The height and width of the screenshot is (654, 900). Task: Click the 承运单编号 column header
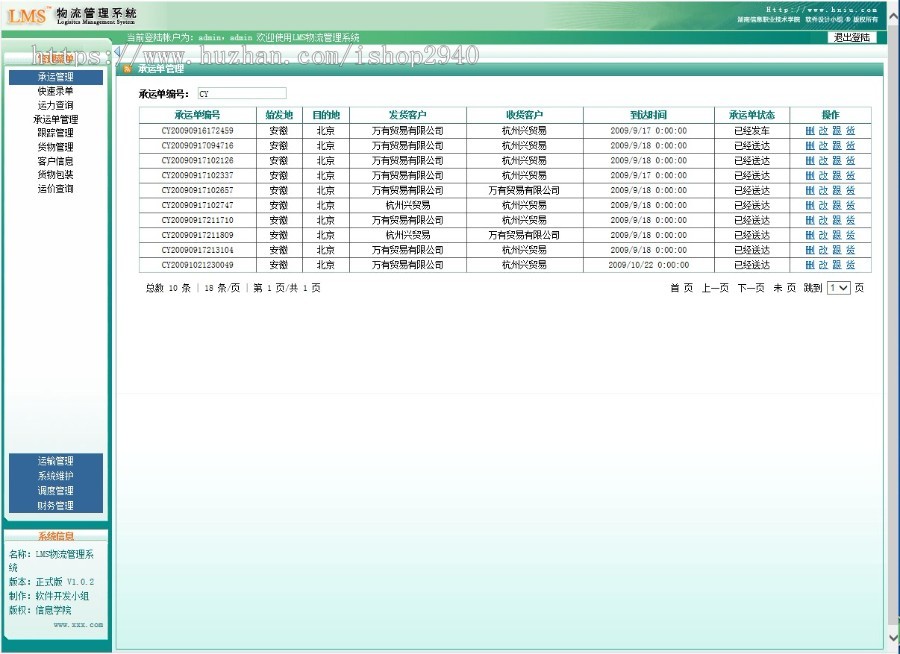[x=197, y=115]
